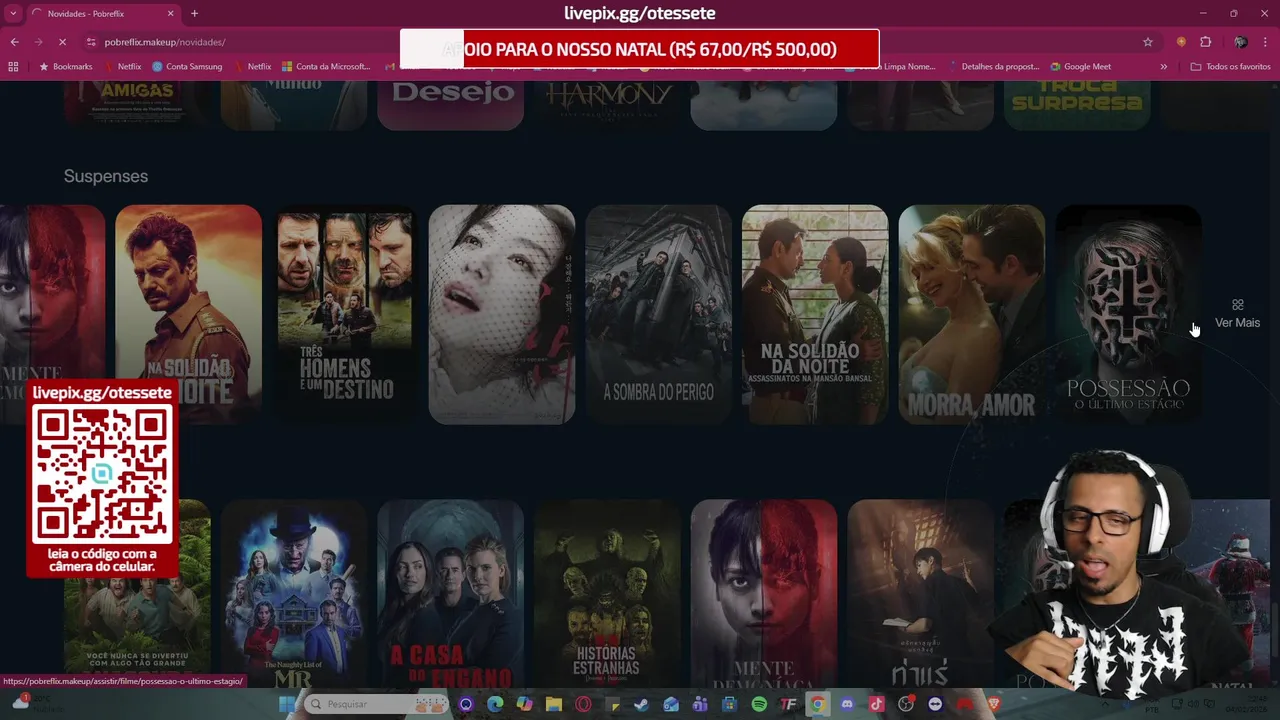
Task: Expand the hidden bookmarks chevron
Action: [1163, 67]
